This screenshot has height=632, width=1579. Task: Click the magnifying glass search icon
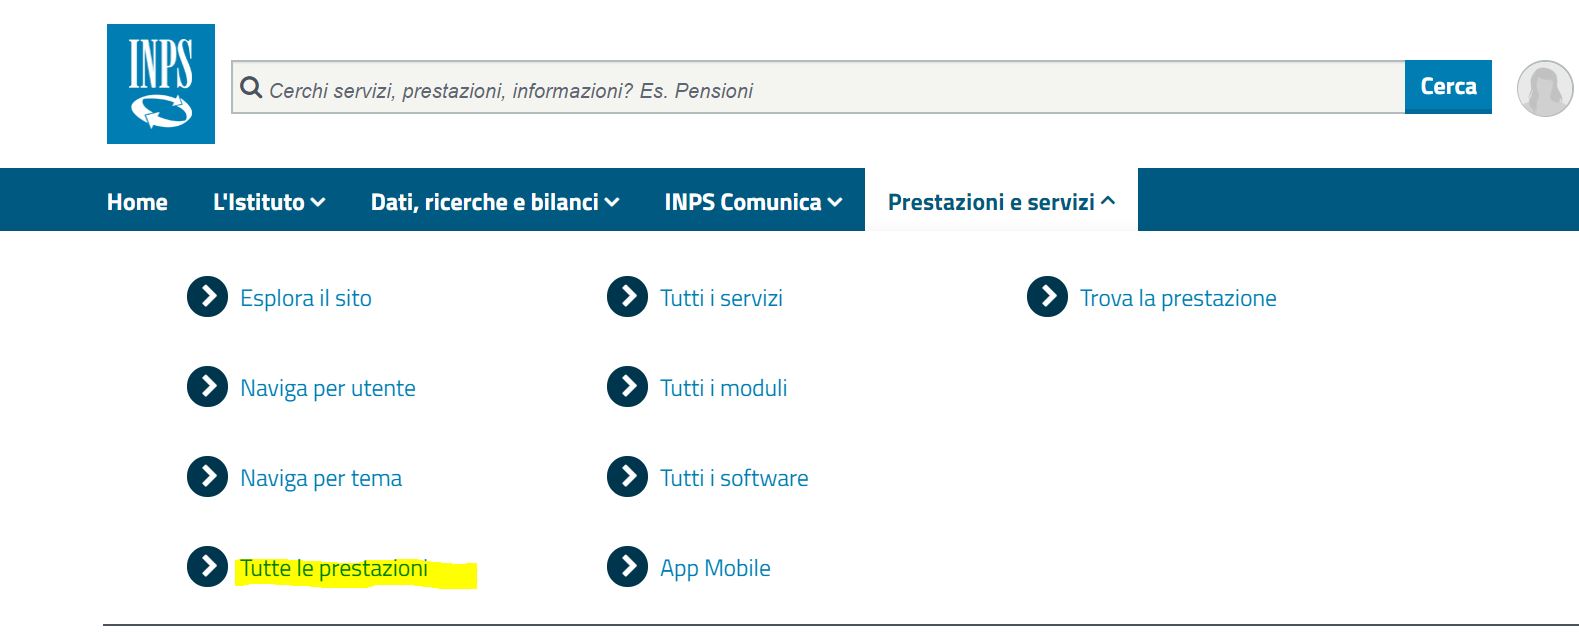click(251, 88)
